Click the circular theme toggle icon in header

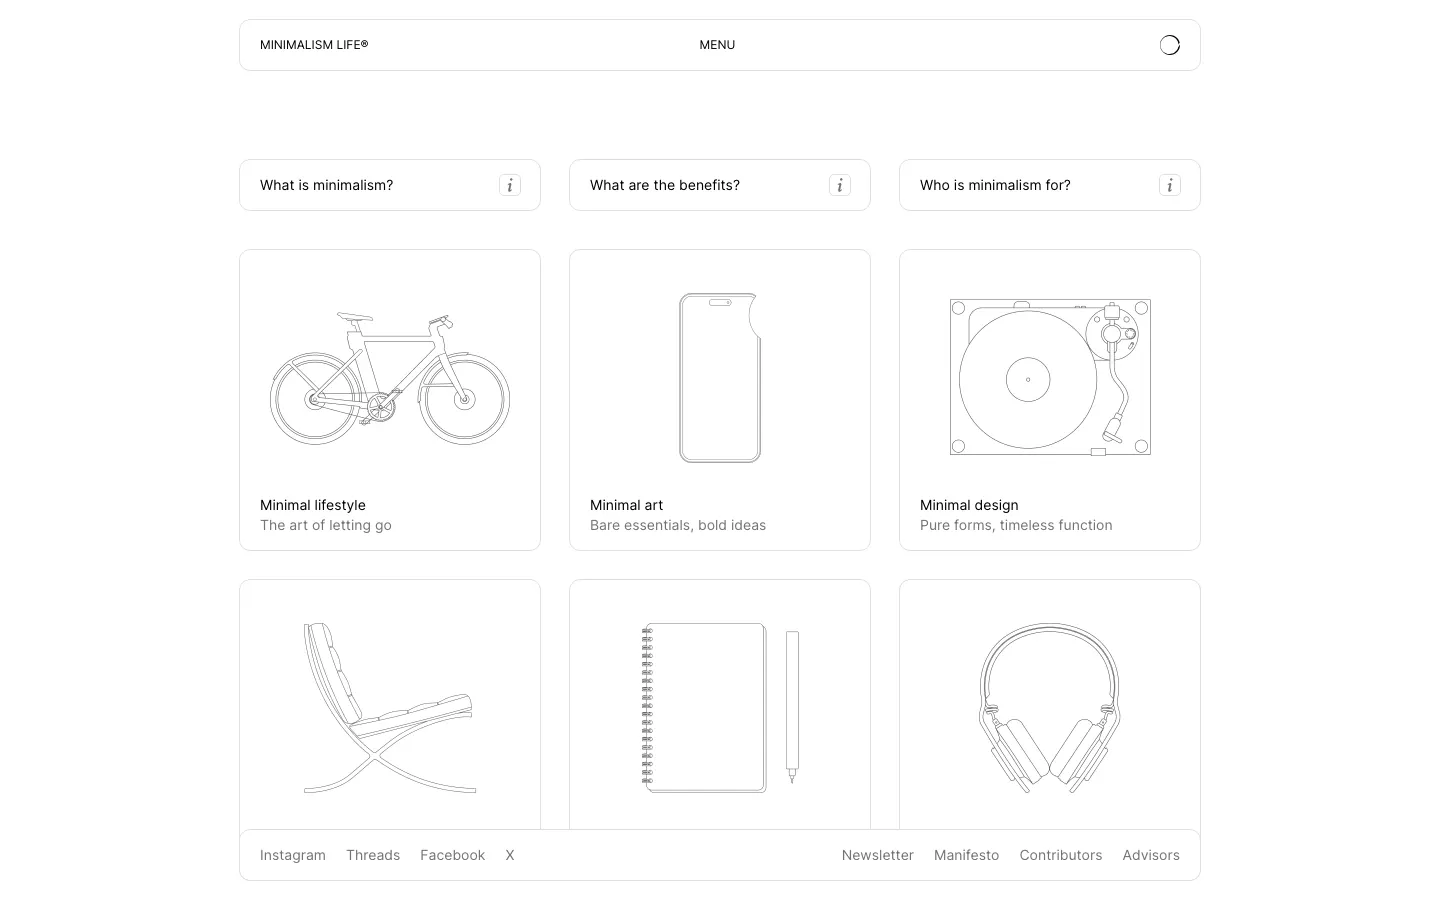1169,45
